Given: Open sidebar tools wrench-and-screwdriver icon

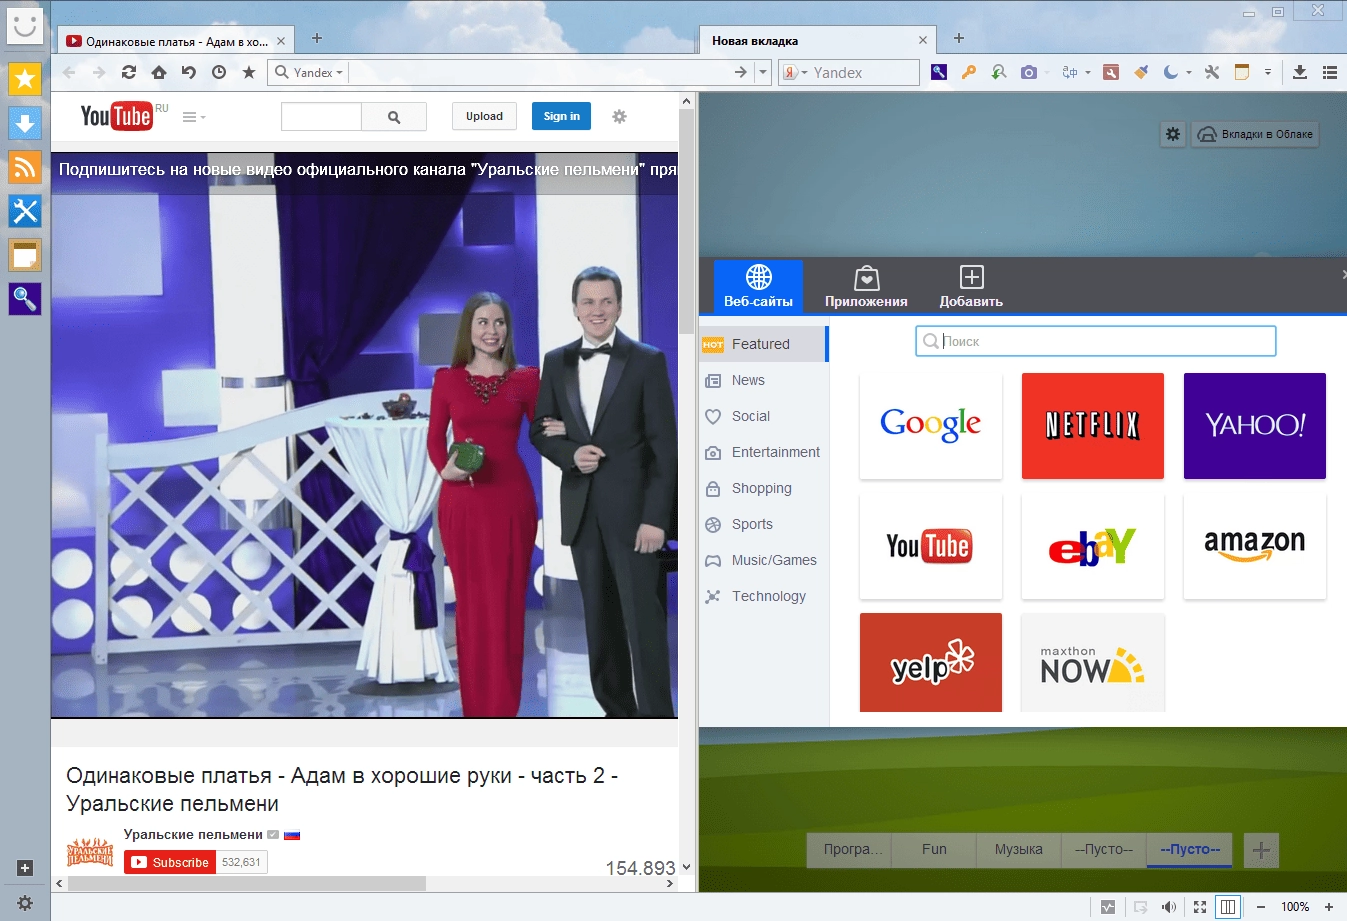Looking at the screenshot, I should click(x=25, y=211).
